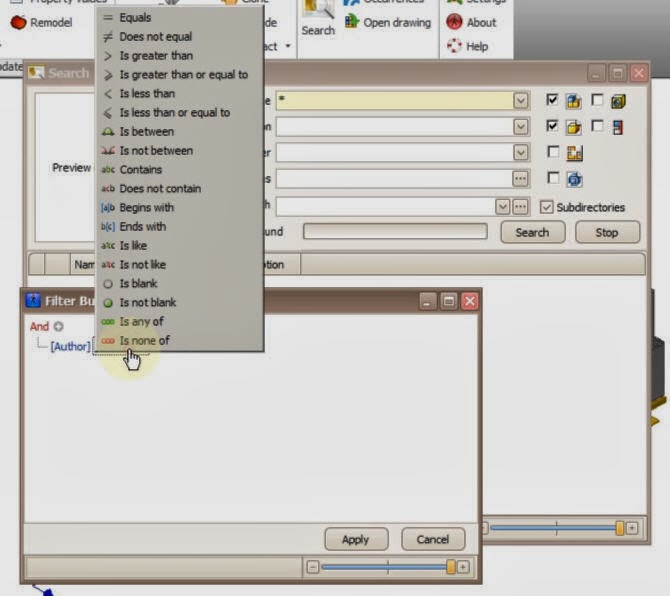Click the second row's yellow box file-type icon

573,127
